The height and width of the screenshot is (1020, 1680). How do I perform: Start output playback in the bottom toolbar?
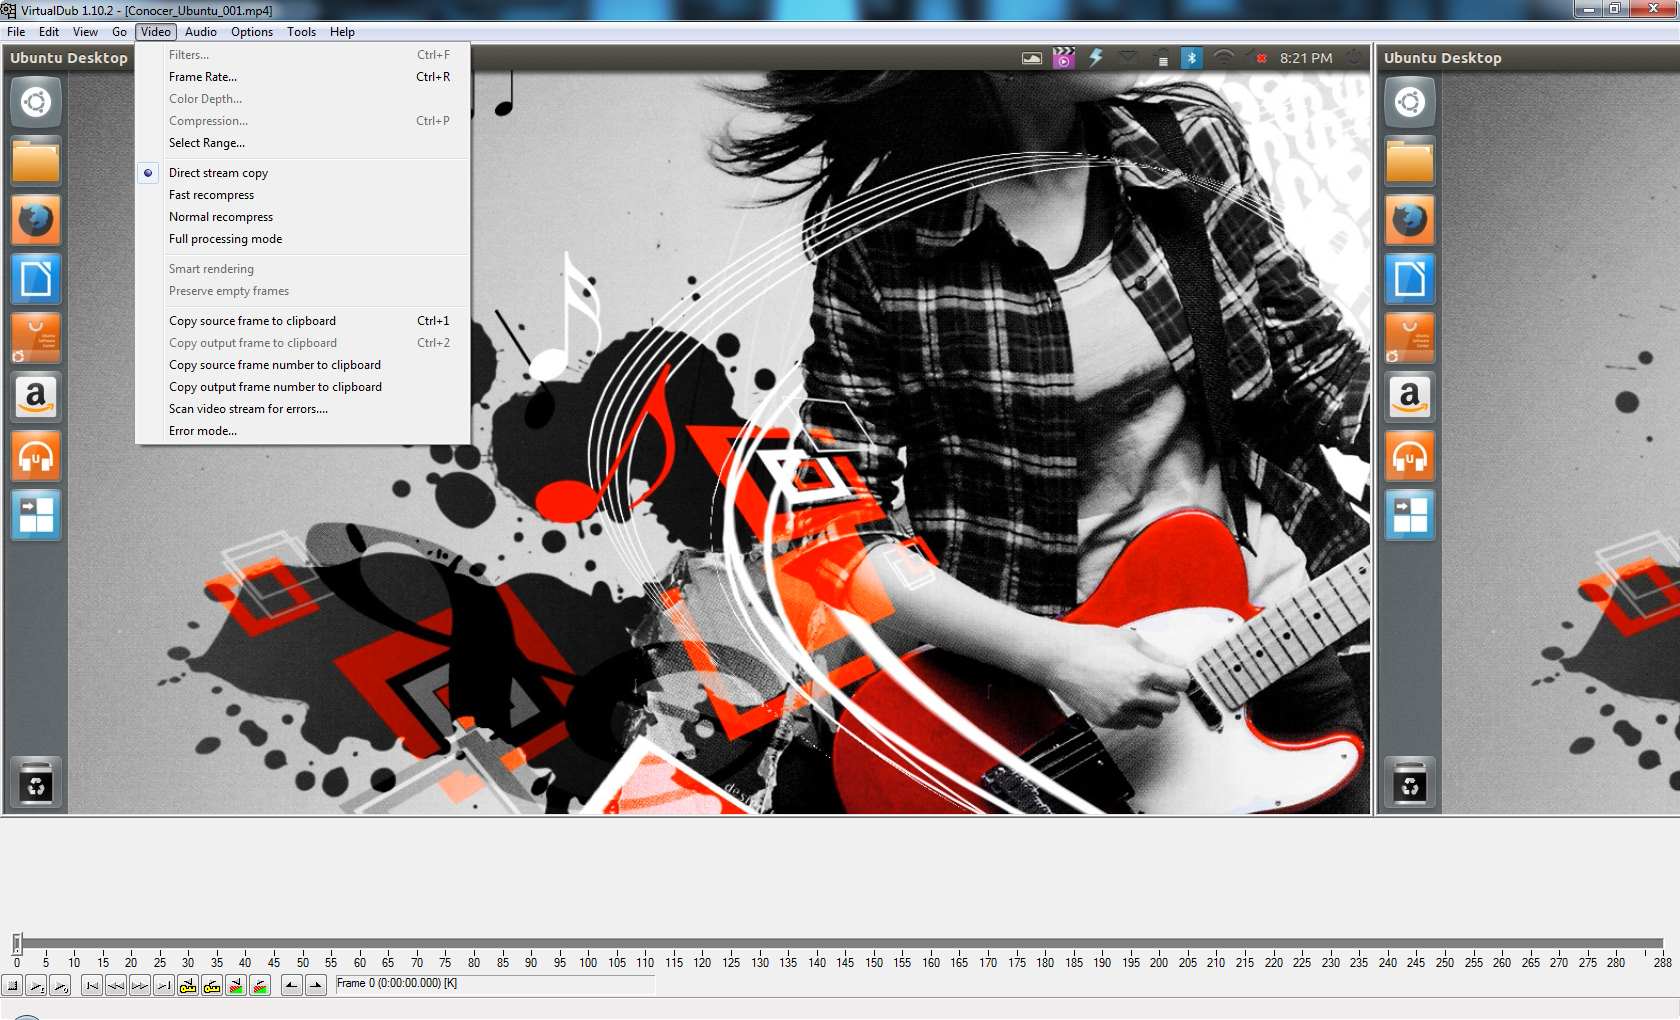61,986
